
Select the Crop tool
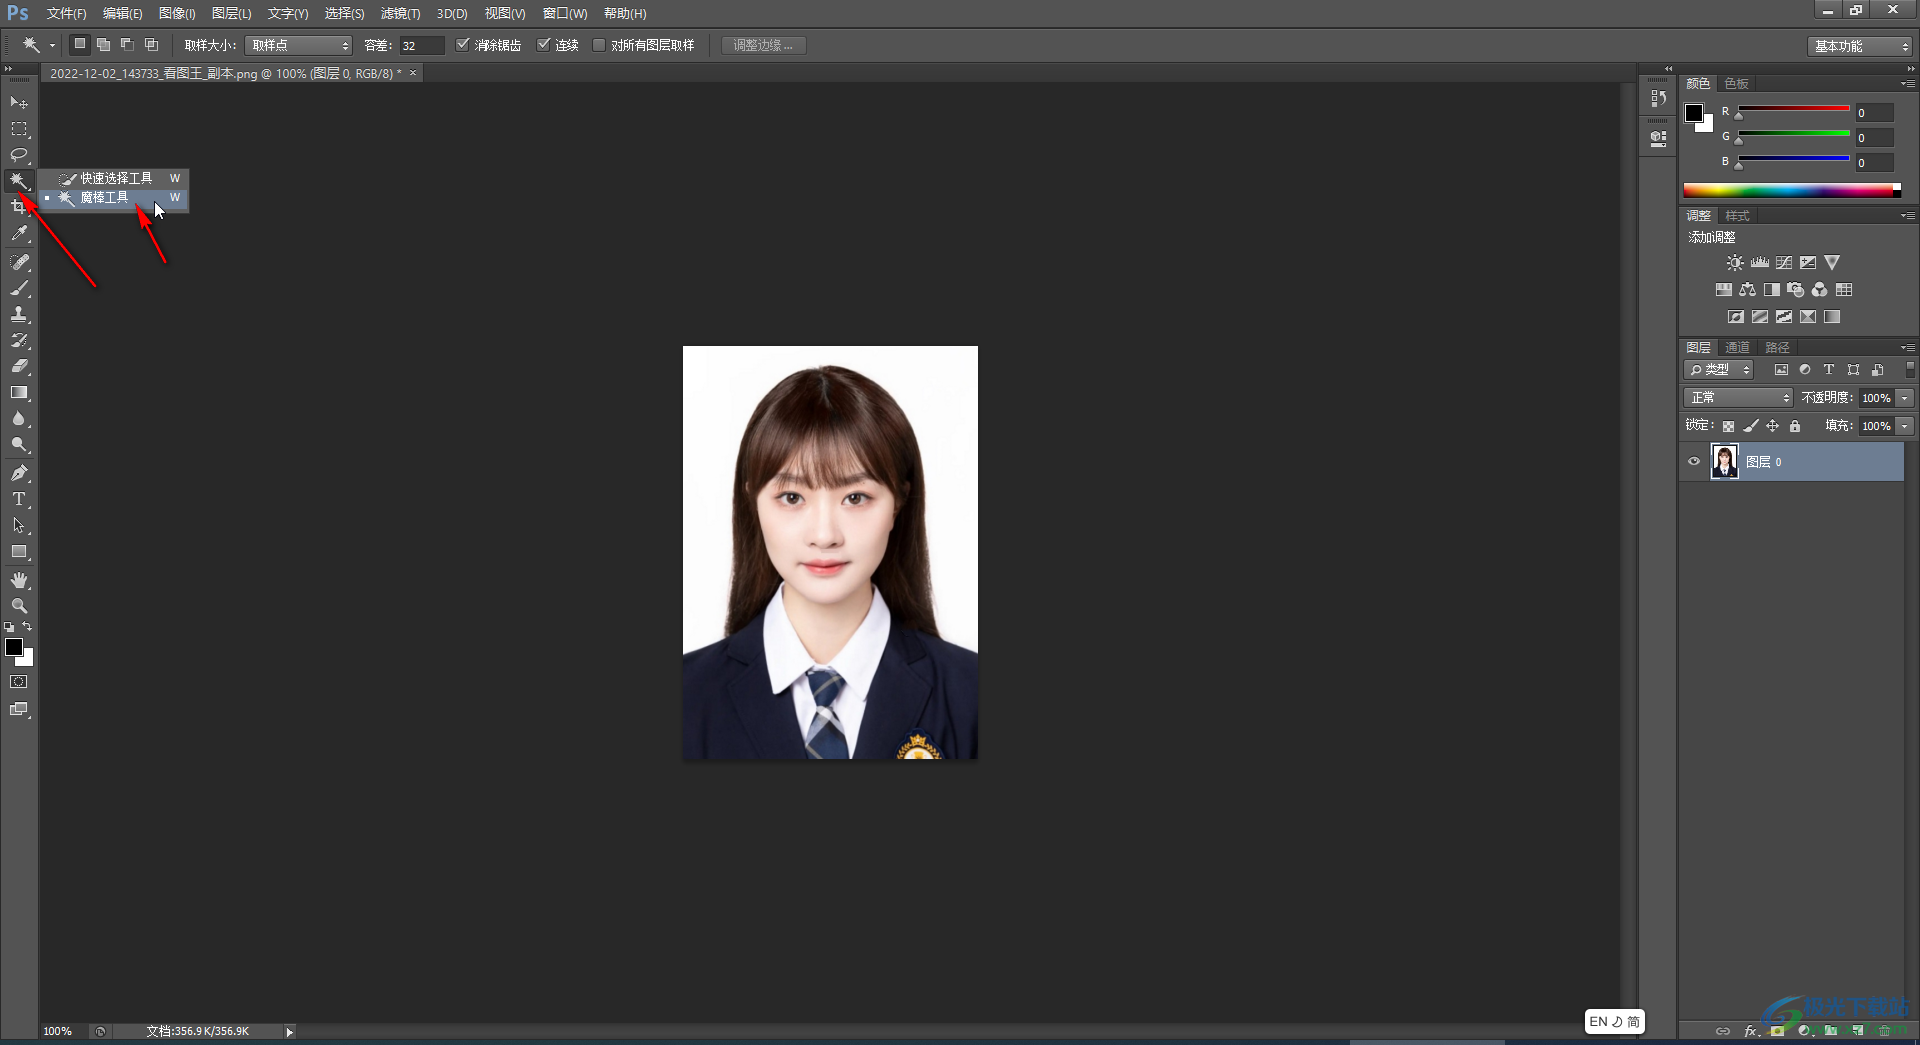point(19,207)
